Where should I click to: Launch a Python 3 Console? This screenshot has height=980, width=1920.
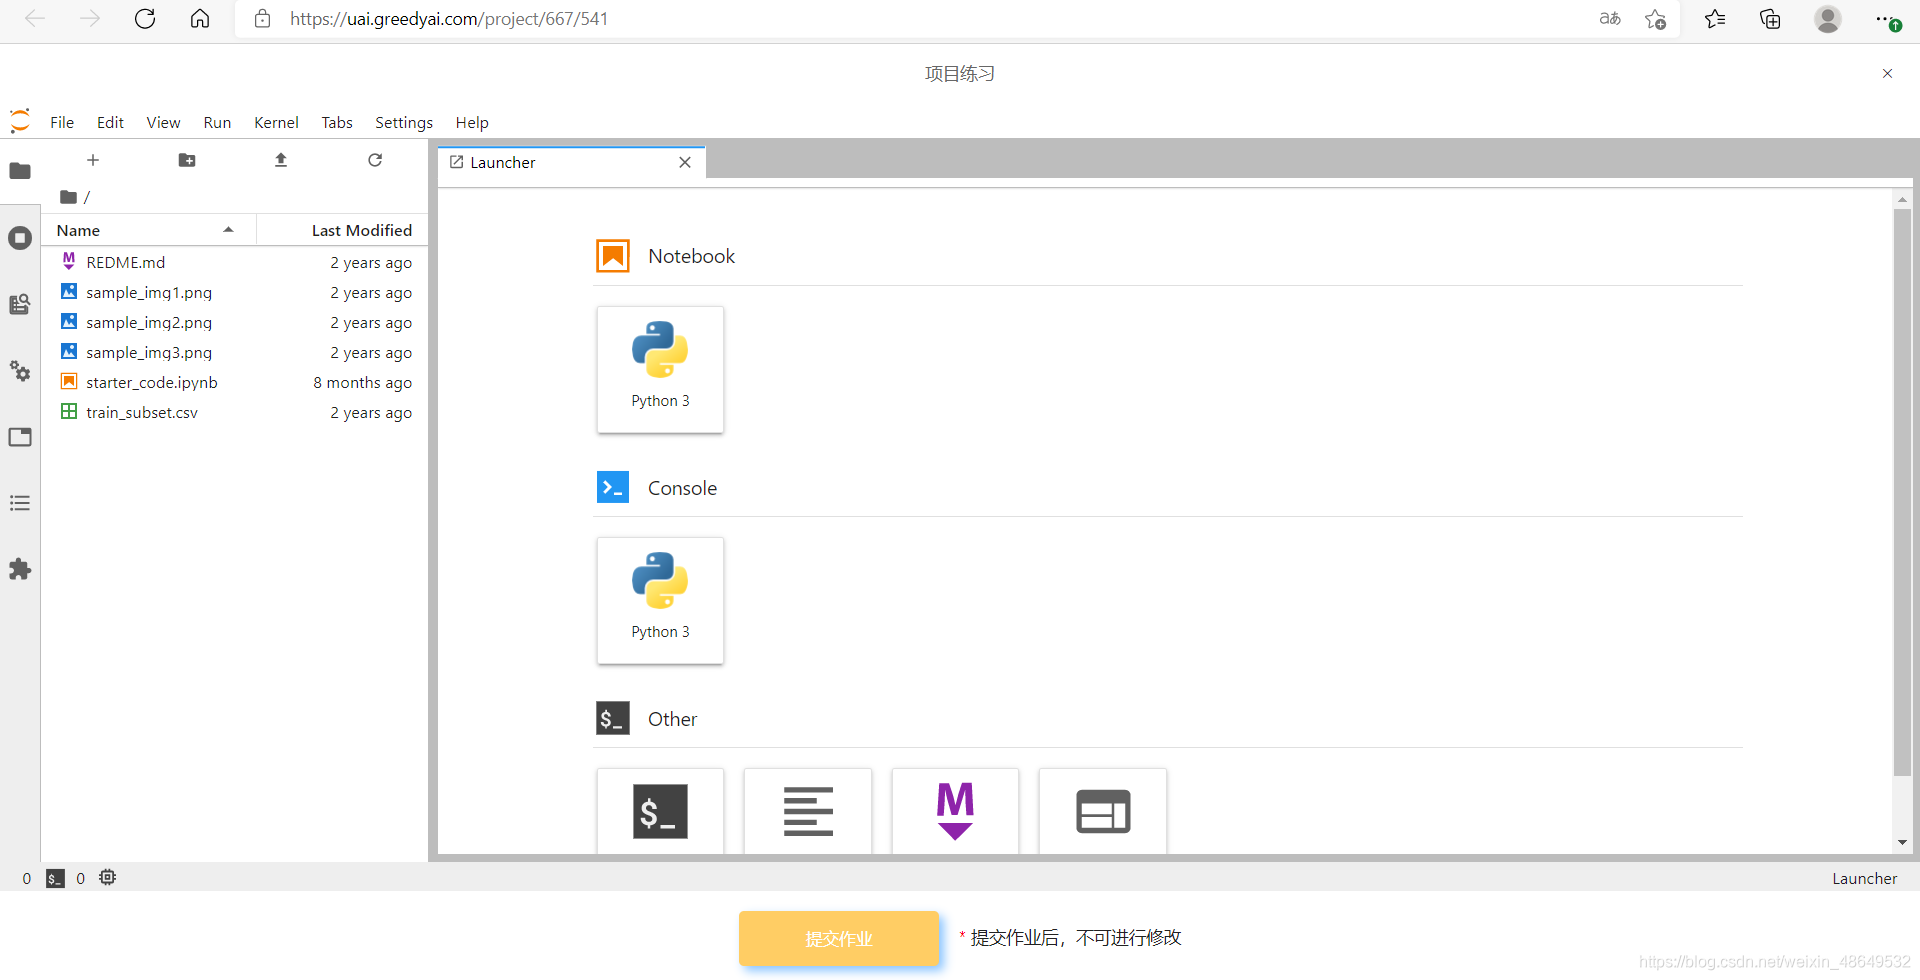pos(660,600)
